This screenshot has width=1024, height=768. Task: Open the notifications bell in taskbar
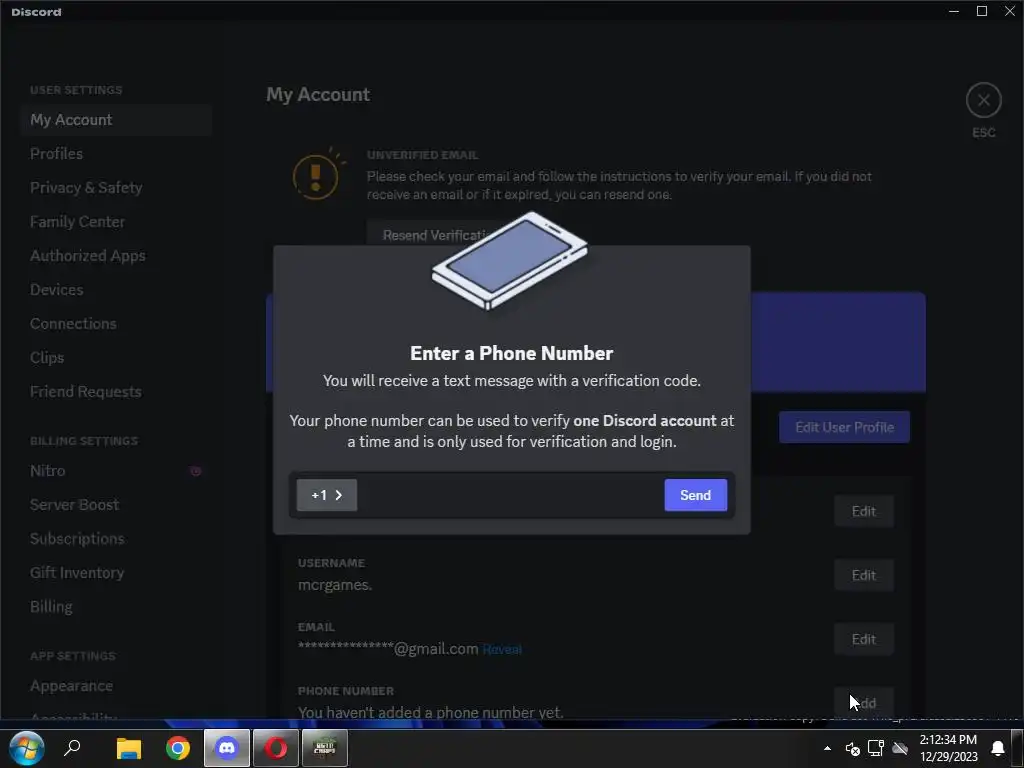998,748
